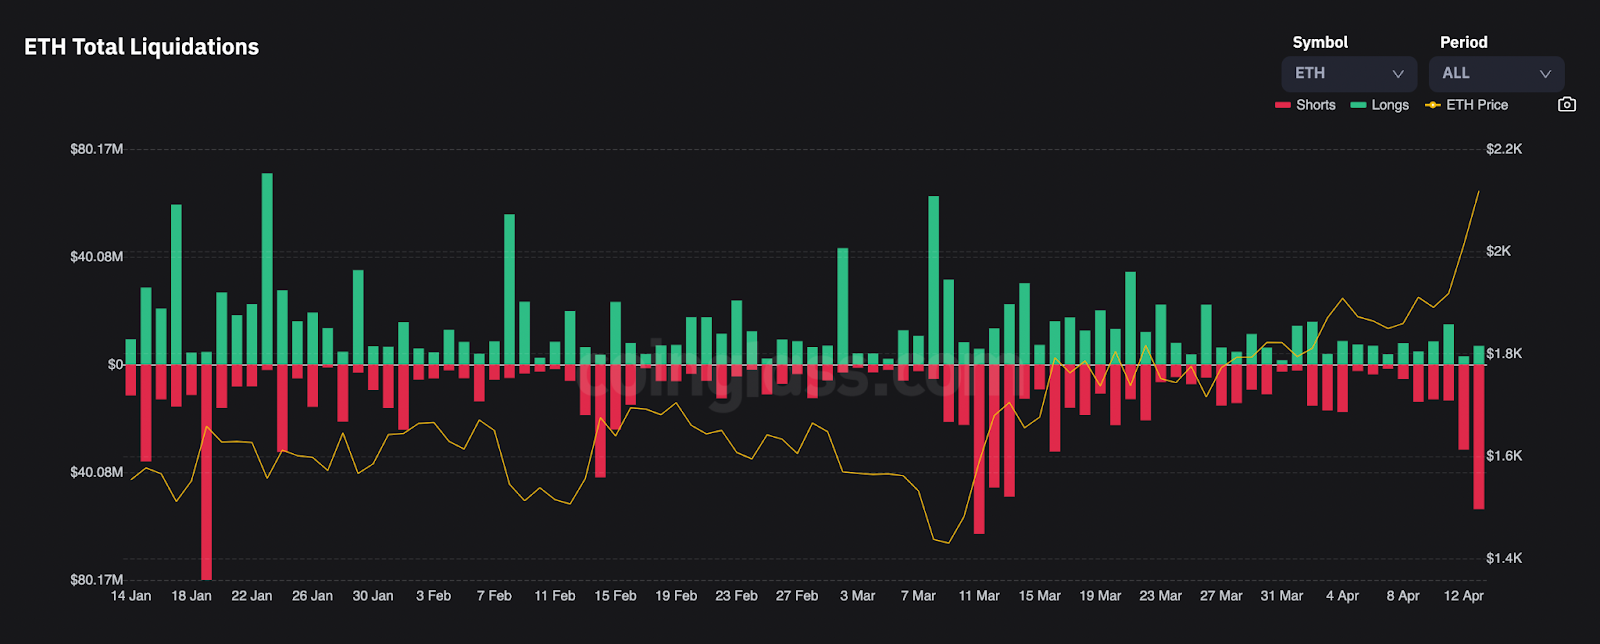Click the chevron arrow in Period selector
The width and height of the screenshot is (1600, 644).
coord(1545,74)
